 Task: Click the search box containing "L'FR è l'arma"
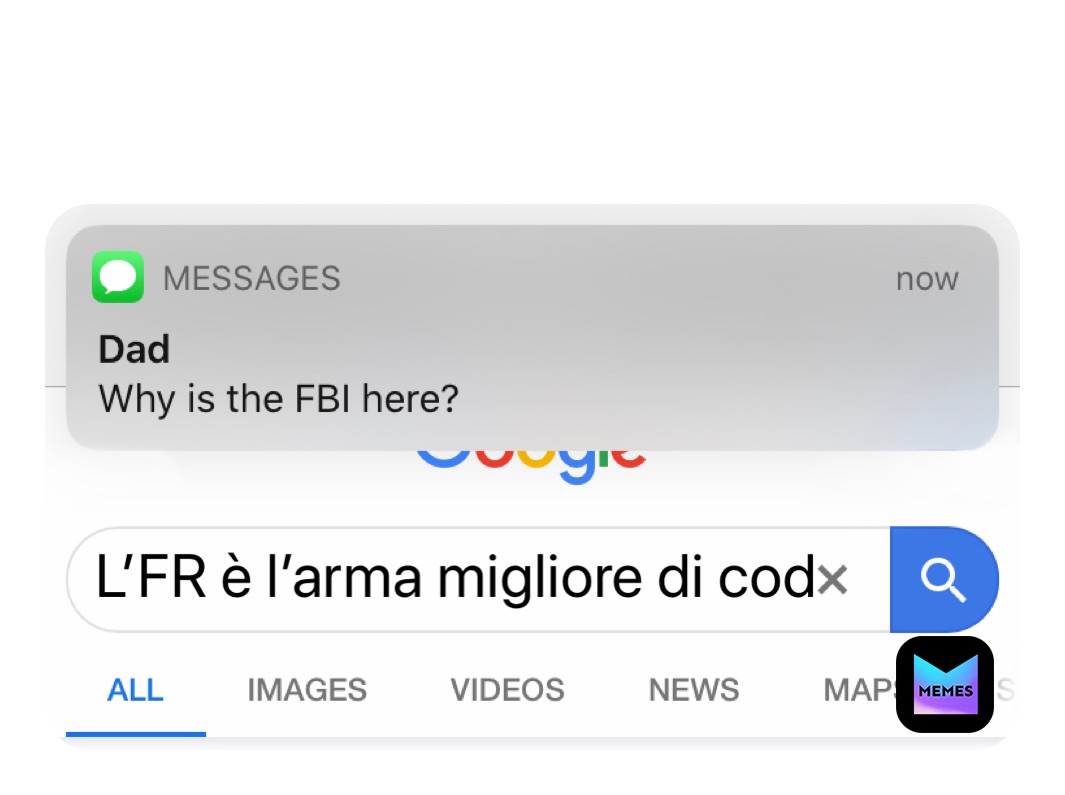point(478,580)
